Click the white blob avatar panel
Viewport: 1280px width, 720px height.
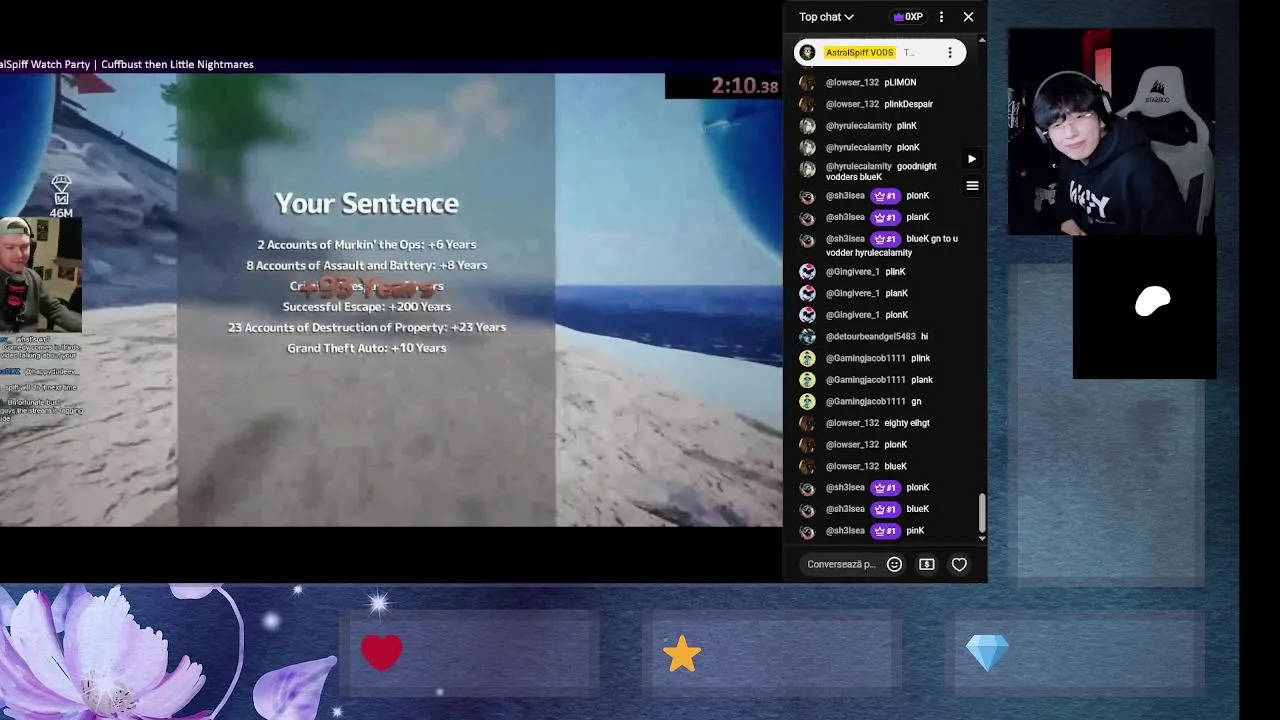(x=1144, y=307)
